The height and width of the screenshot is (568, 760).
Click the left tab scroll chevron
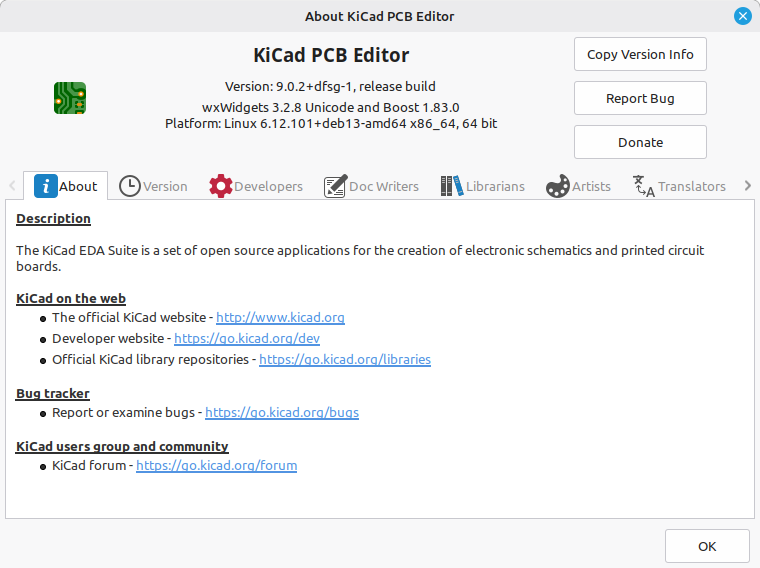coord(12,186)
